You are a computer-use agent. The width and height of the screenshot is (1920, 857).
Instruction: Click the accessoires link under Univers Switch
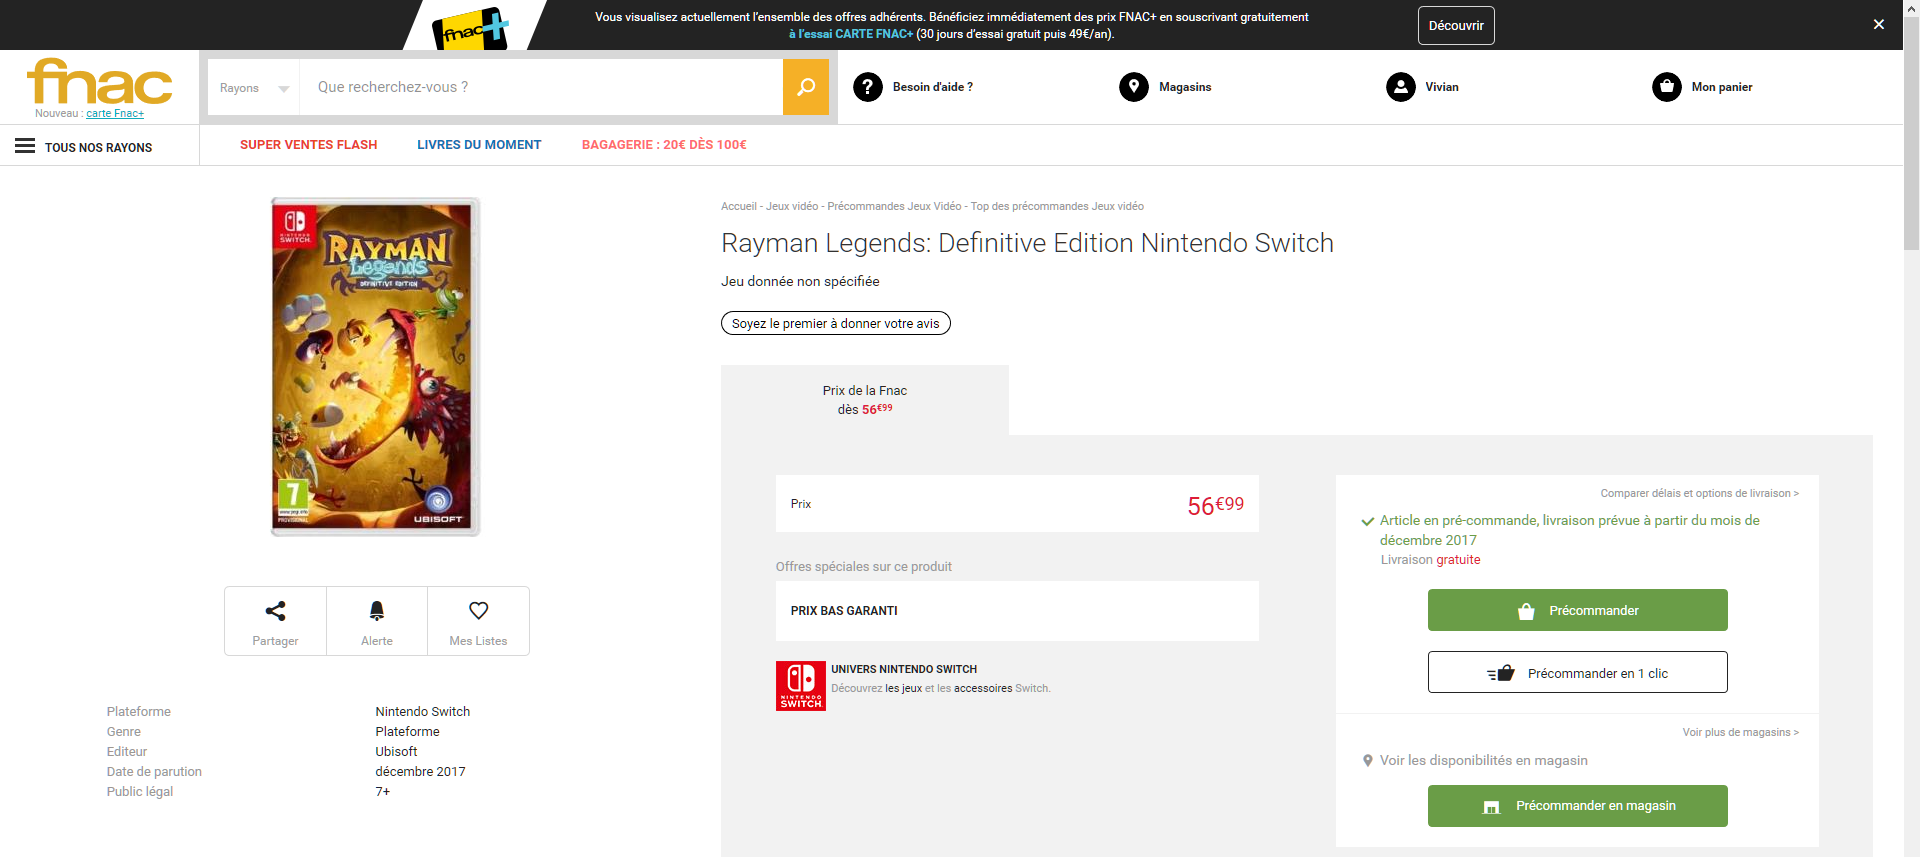coord(983,688)
